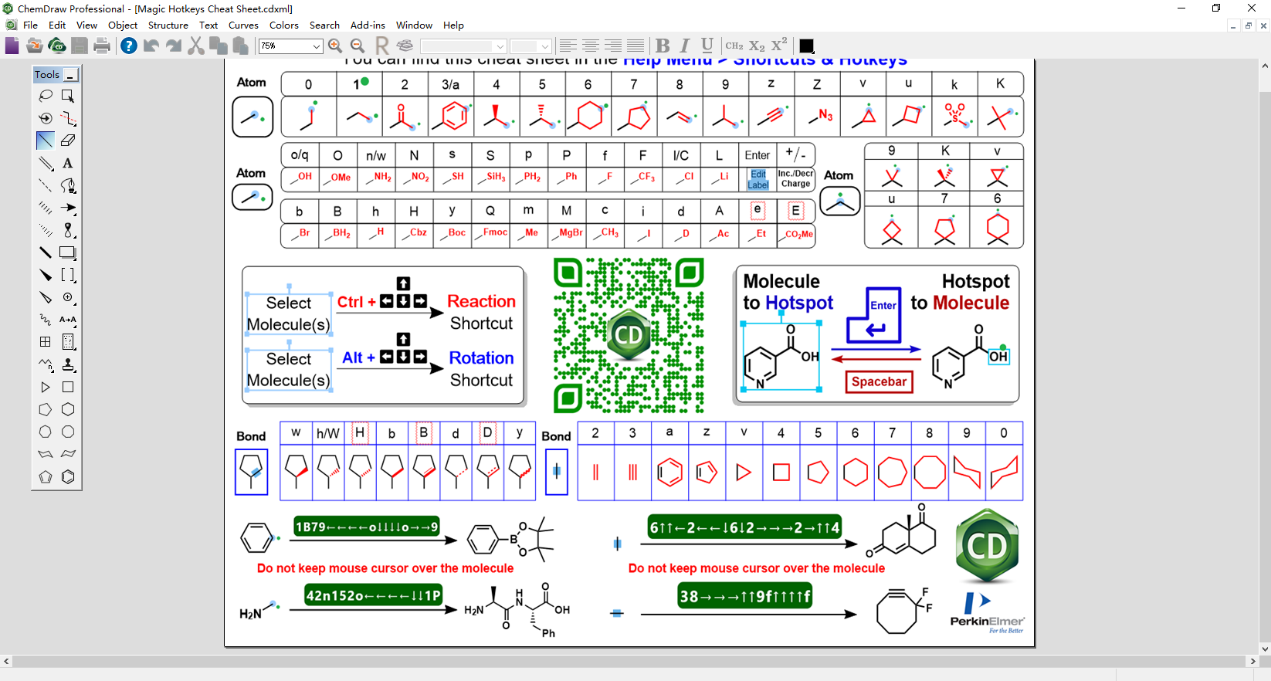Toggle Italic text formatting
This screenshot has height=681, width=1271.
(x=685, y=46)
